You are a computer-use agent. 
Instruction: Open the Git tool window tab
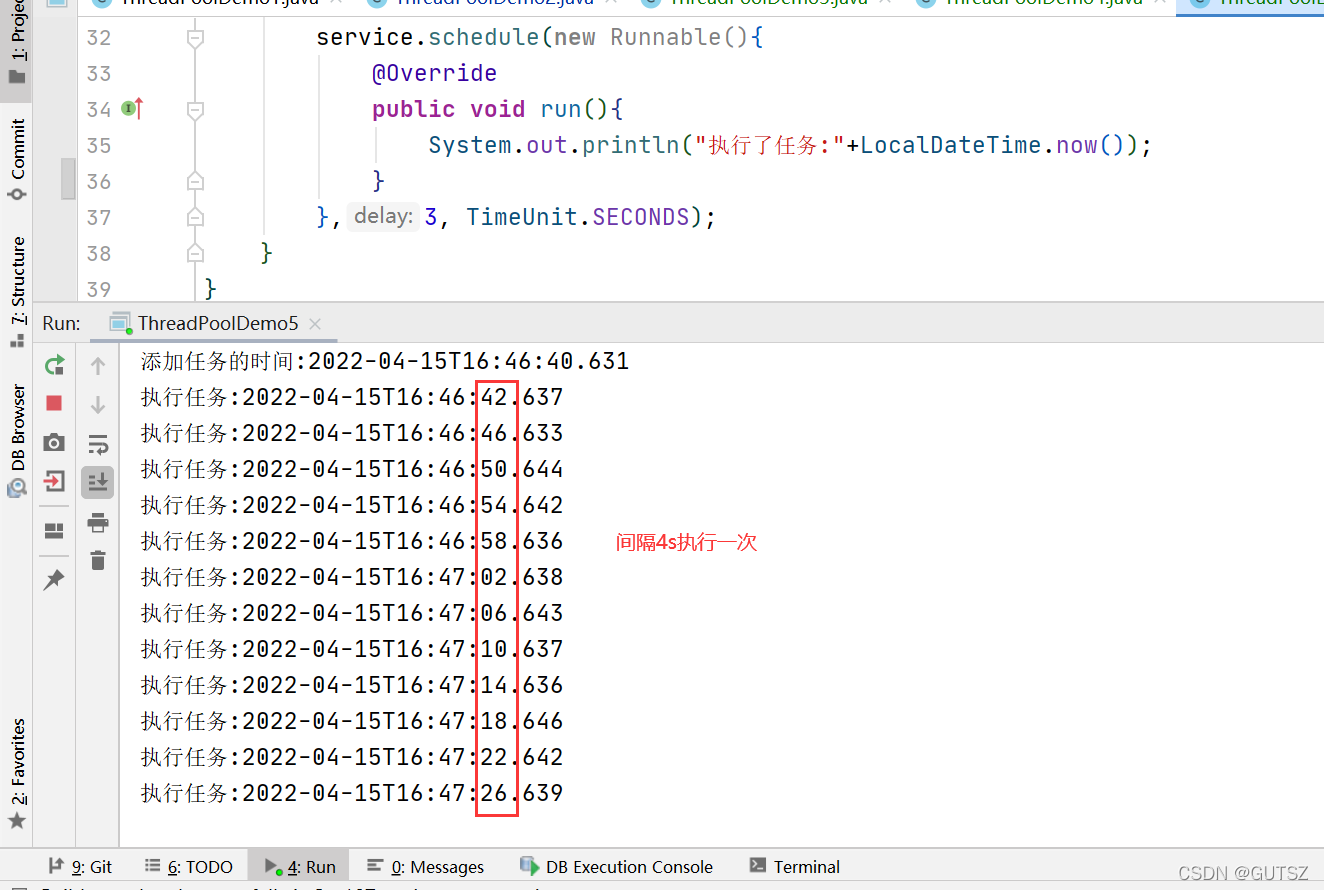[81, 867]
